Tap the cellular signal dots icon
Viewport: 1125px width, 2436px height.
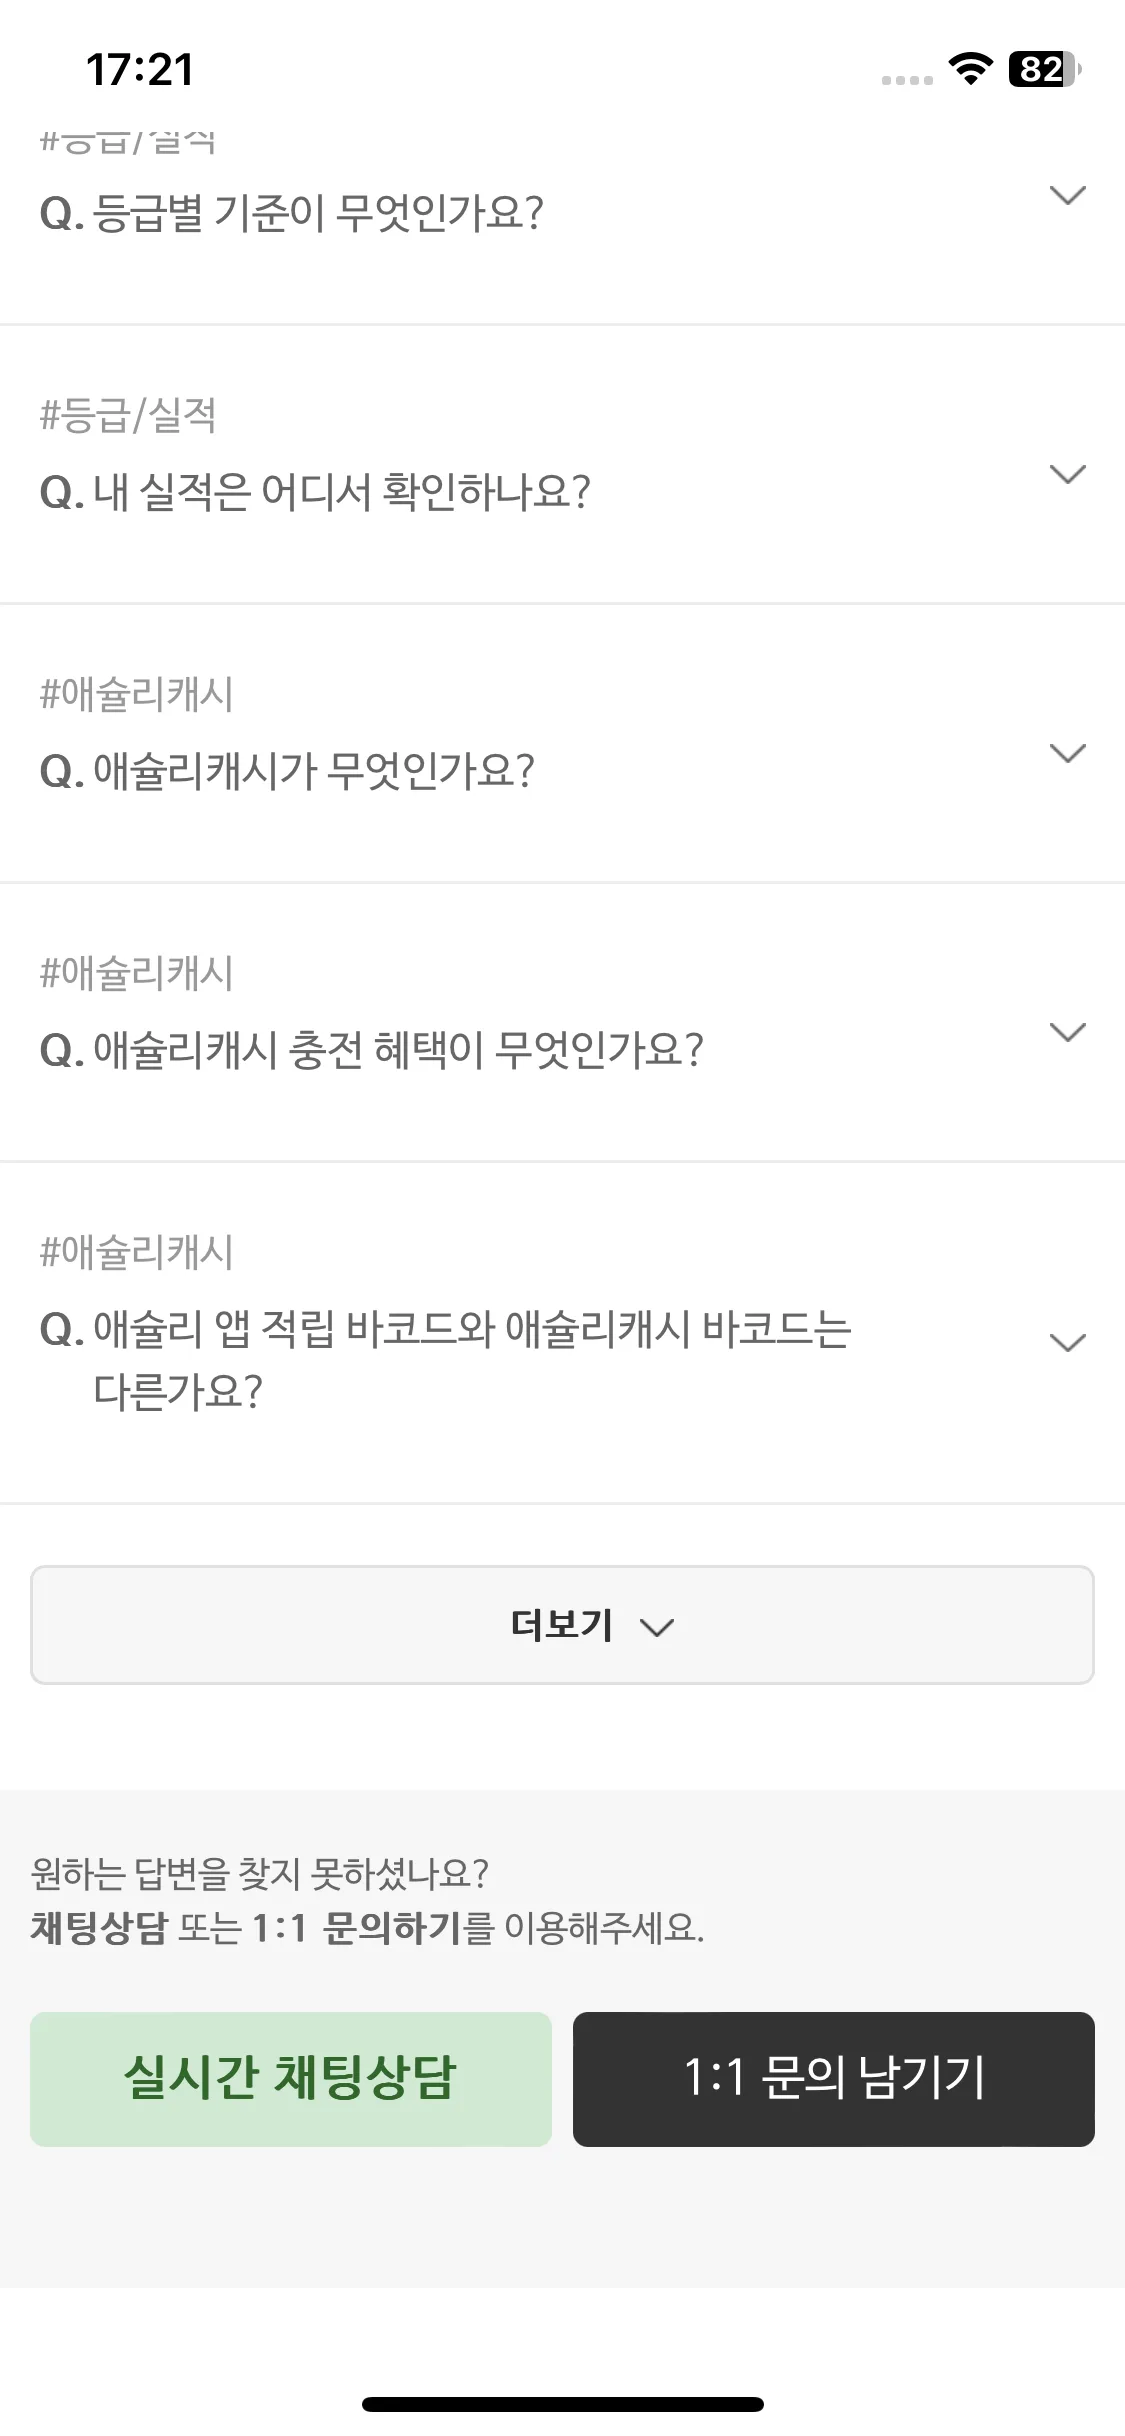pyautogui.click(x=907, y=80)
